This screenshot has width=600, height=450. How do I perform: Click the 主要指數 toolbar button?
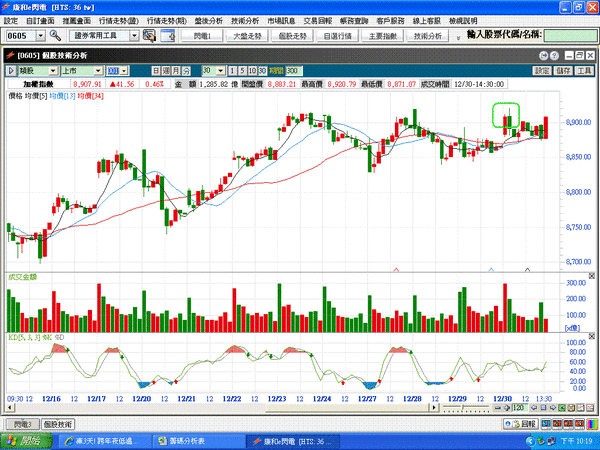[x=383, y=36]
